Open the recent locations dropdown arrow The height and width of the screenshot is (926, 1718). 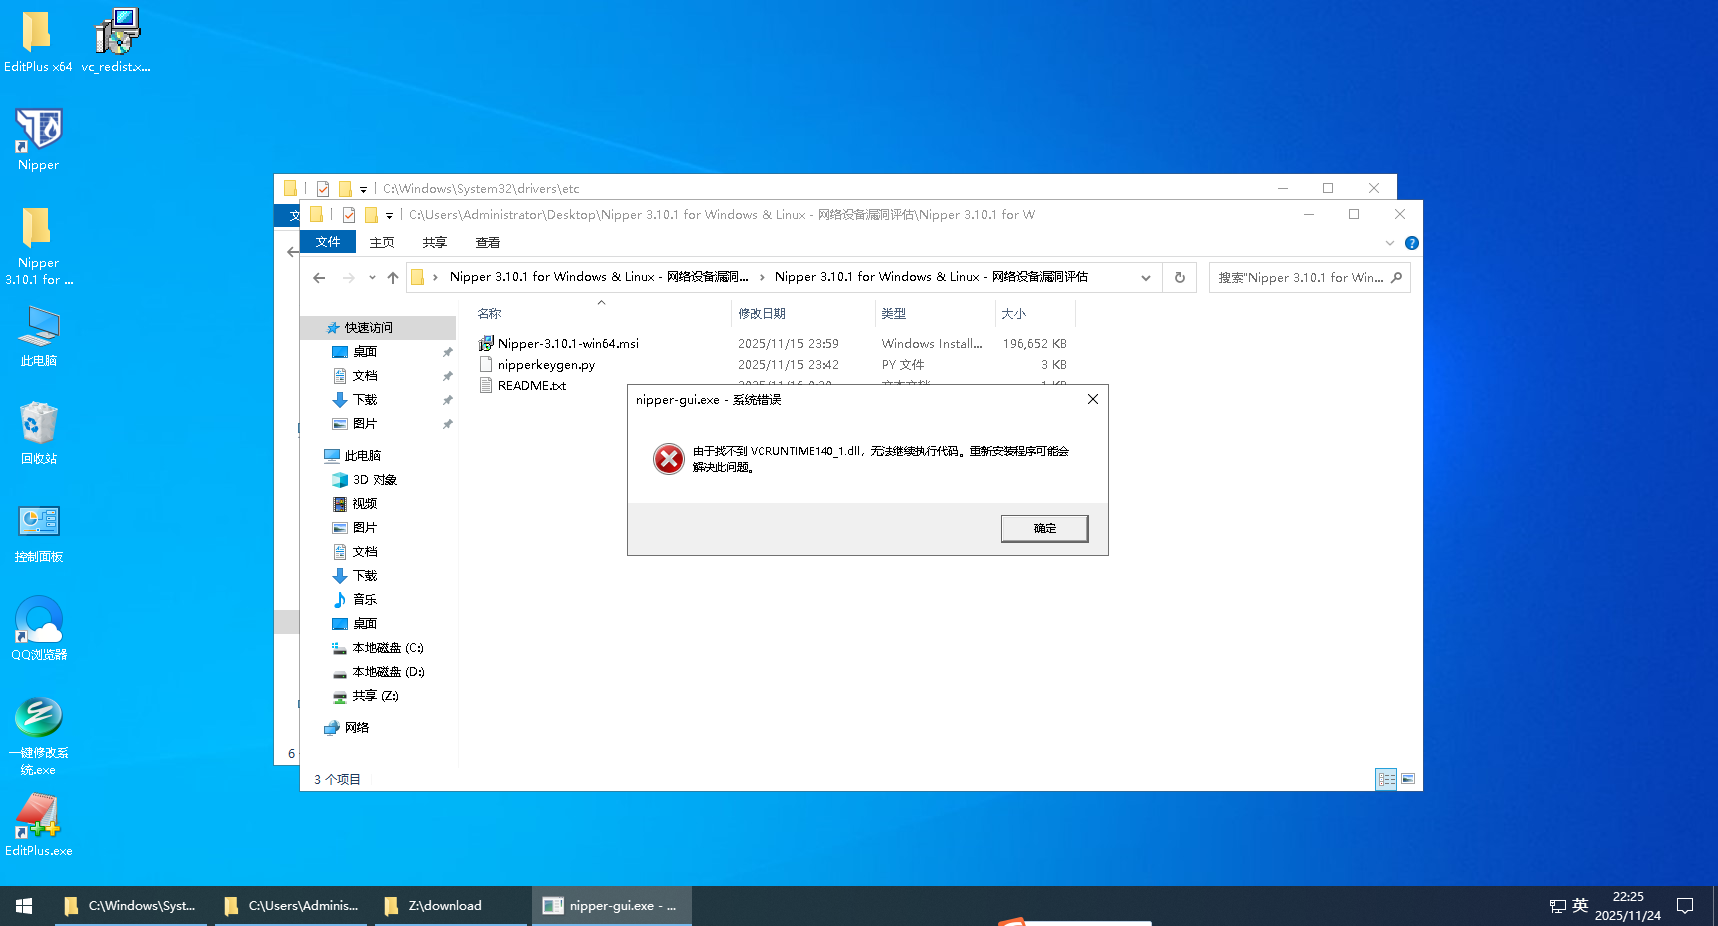click(372, 278)
